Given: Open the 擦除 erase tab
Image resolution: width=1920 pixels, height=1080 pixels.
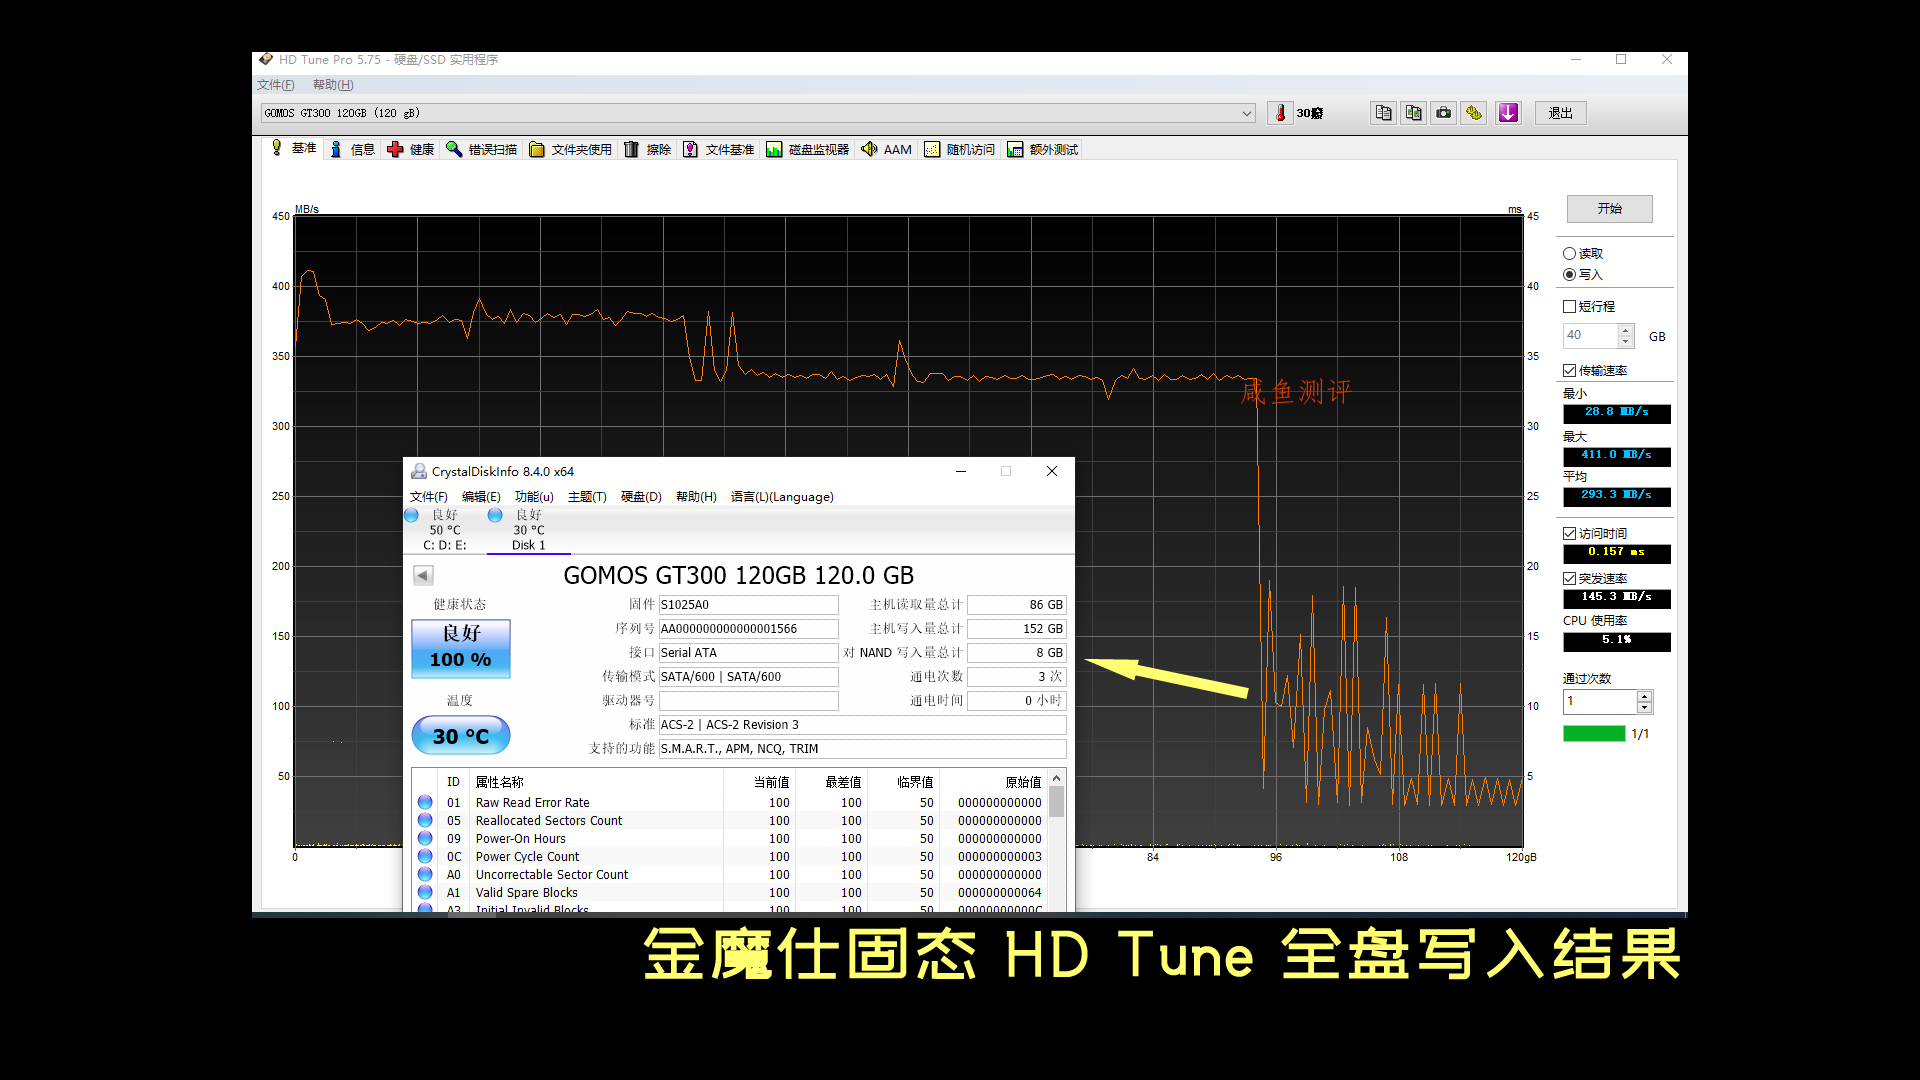Looking at the screenshot, I should (648, 149).
